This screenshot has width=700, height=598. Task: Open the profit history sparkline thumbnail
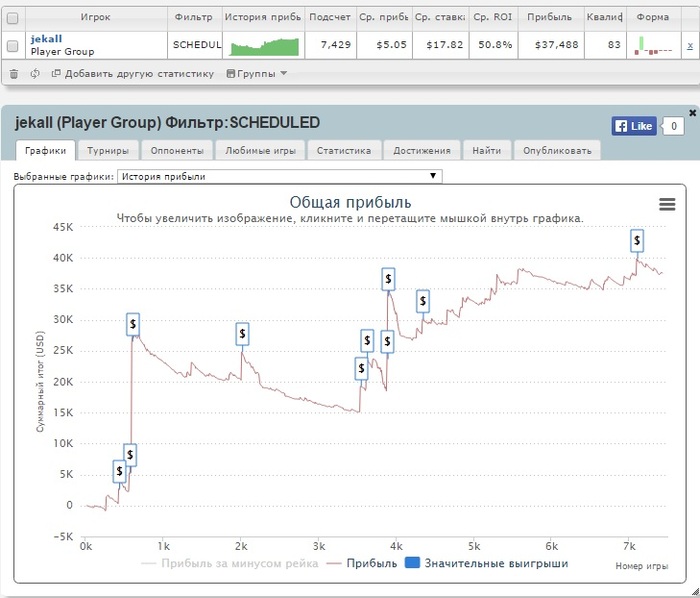coord(264,46)
